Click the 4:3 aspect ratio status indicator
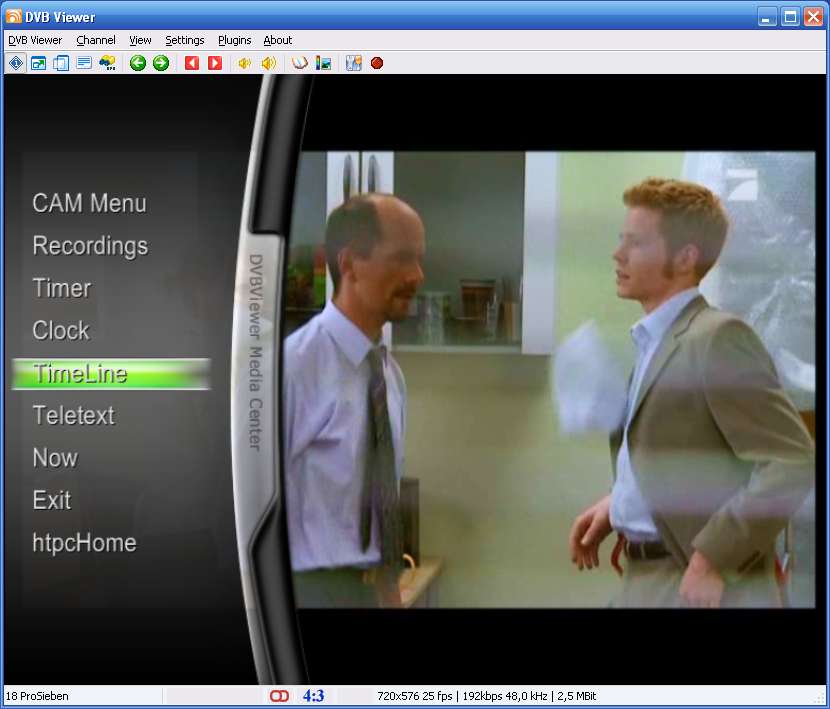 pos(313,696)
